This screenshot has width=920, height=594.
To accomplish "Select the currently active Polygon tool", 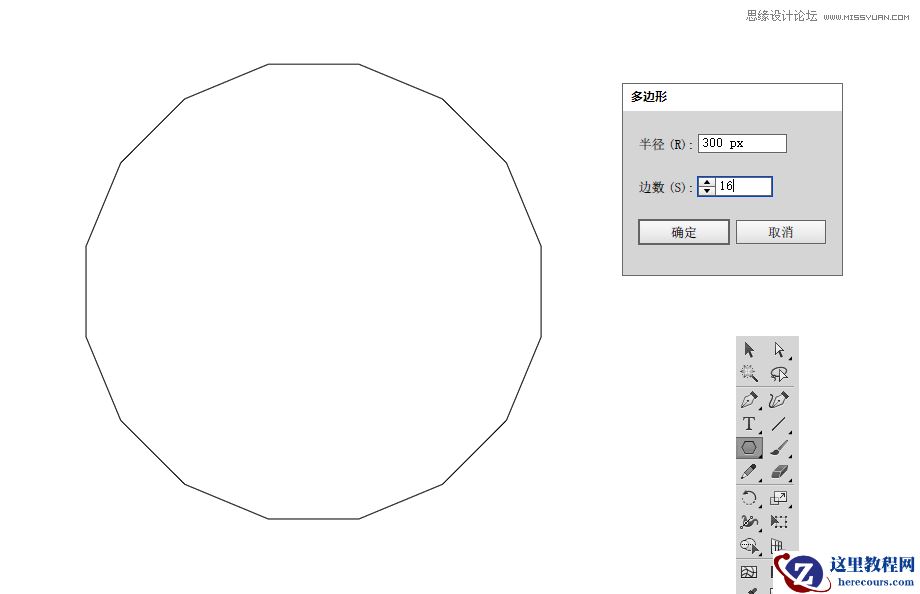I will pyautogui.click(x=748, y=447).
